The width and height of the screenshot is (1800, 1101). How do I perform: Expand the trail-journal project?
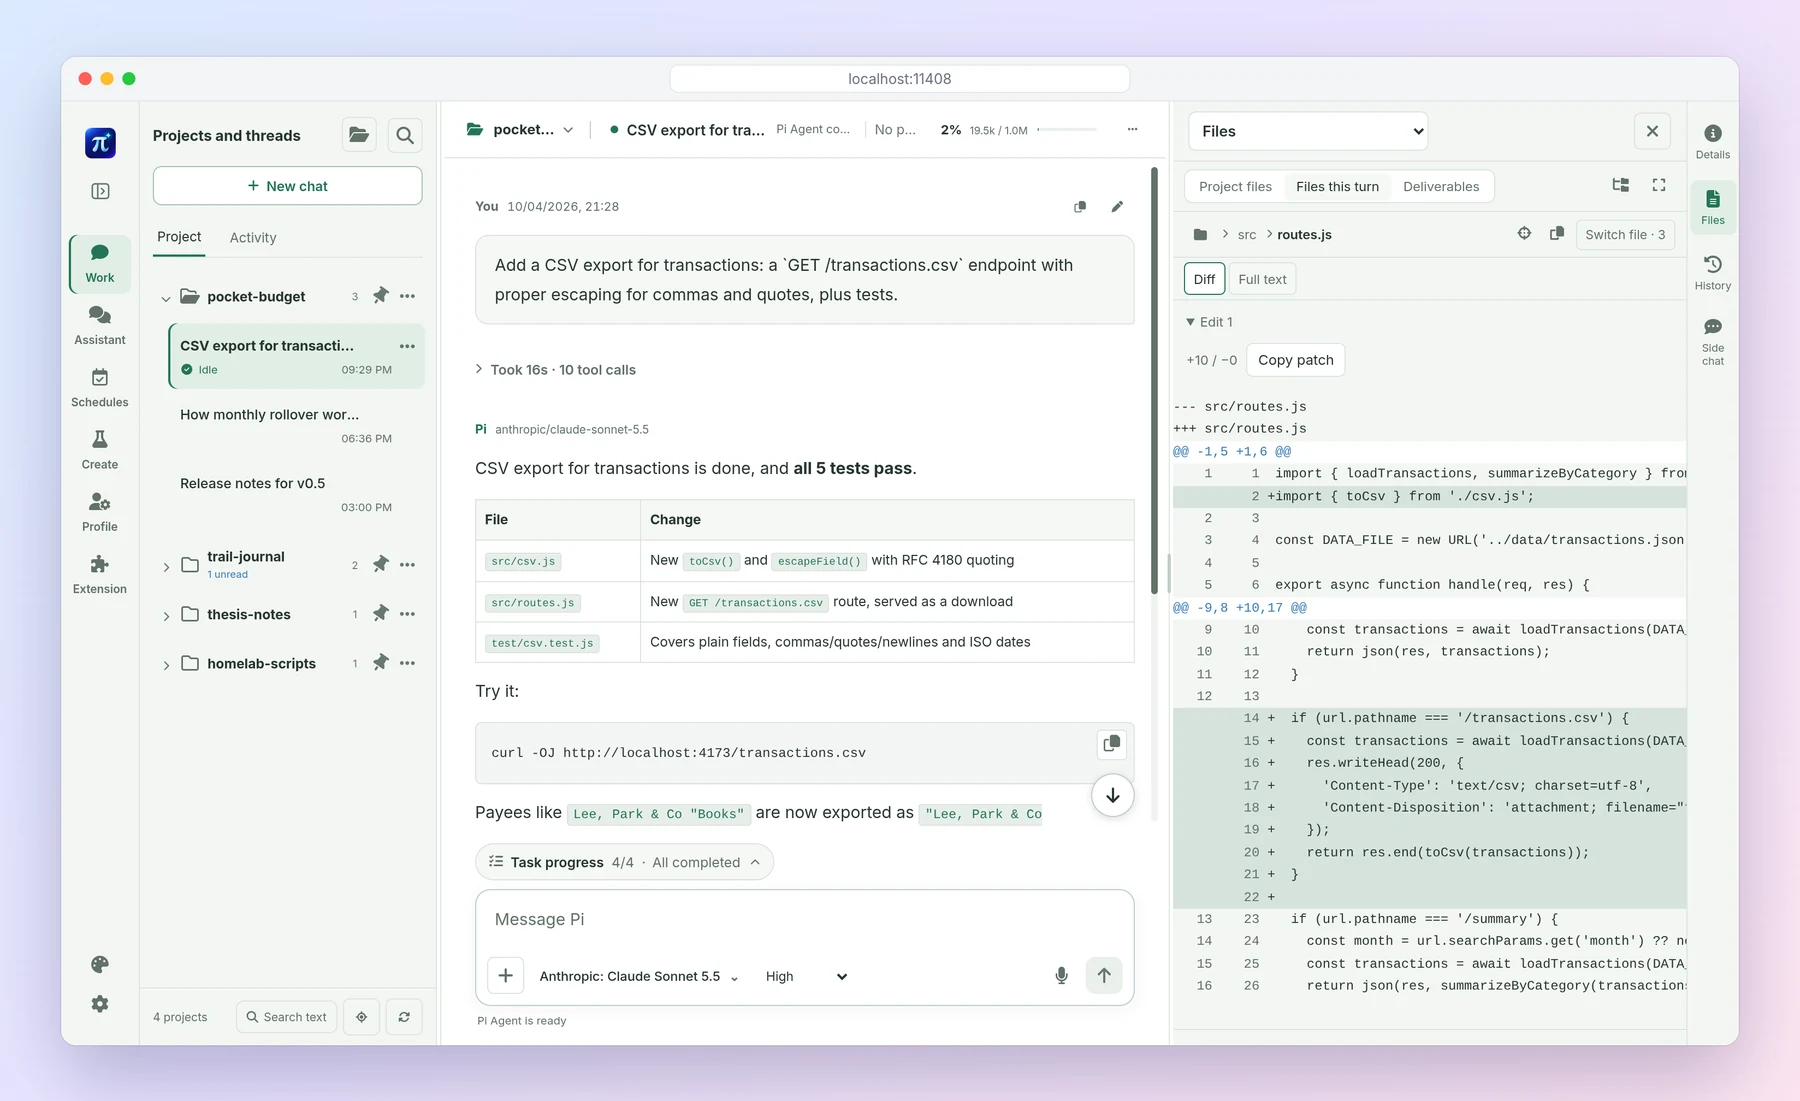tap(166, 567)
